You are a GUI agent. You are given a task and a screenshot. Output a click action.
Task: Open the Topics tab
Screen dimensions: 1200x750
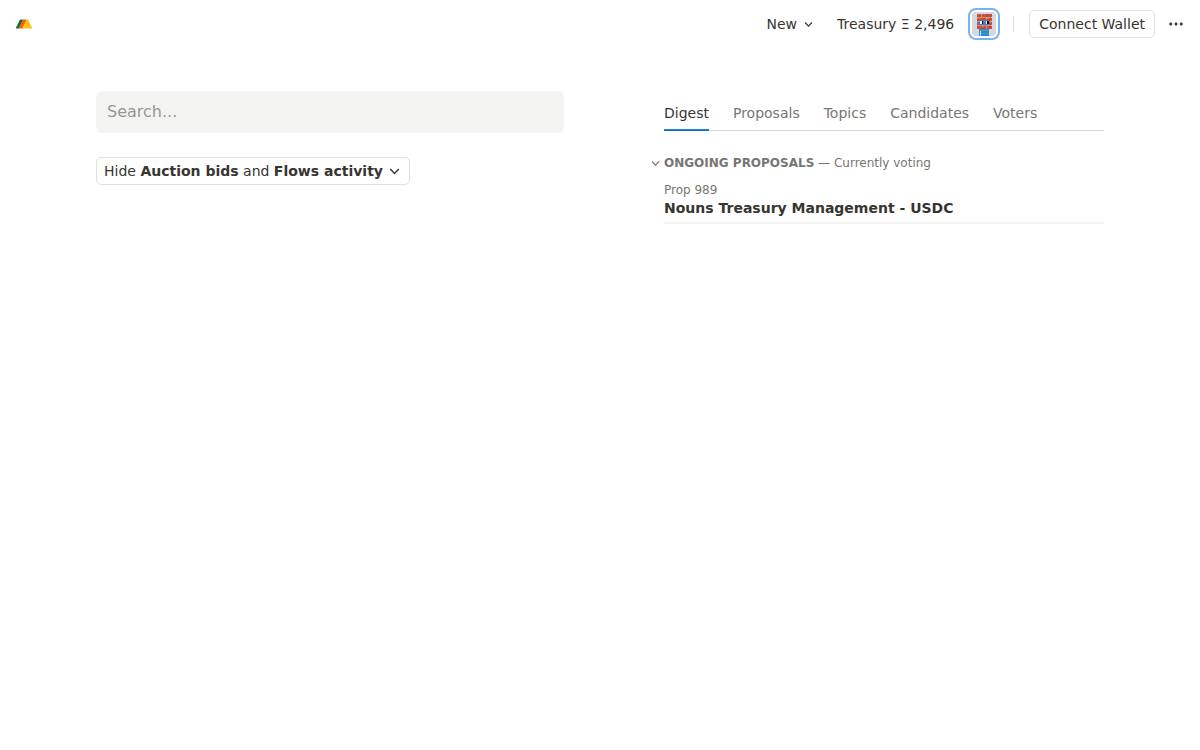pyautogui.click(x=845, y=113)
